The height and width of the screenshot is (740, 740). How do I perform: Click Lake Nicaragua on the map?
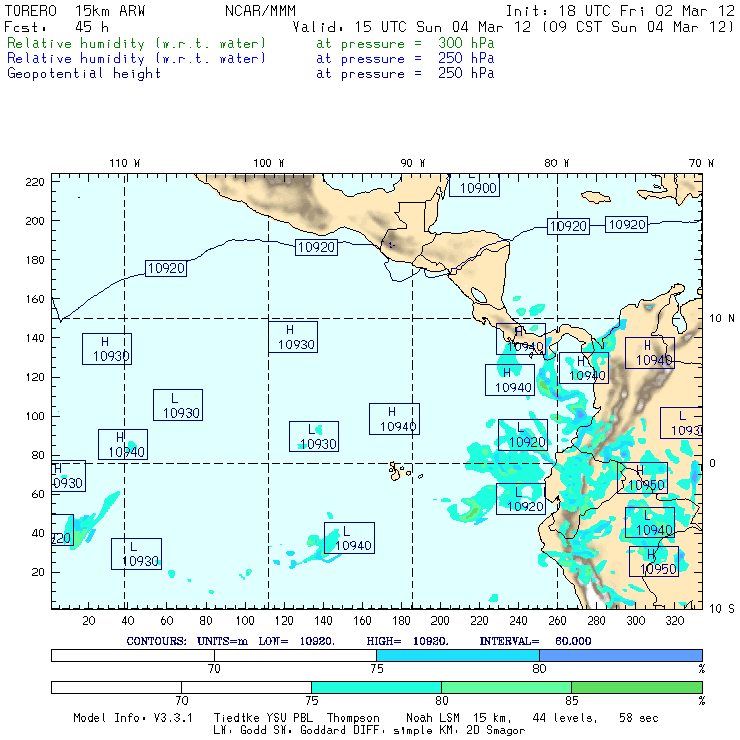coord(478,295)
